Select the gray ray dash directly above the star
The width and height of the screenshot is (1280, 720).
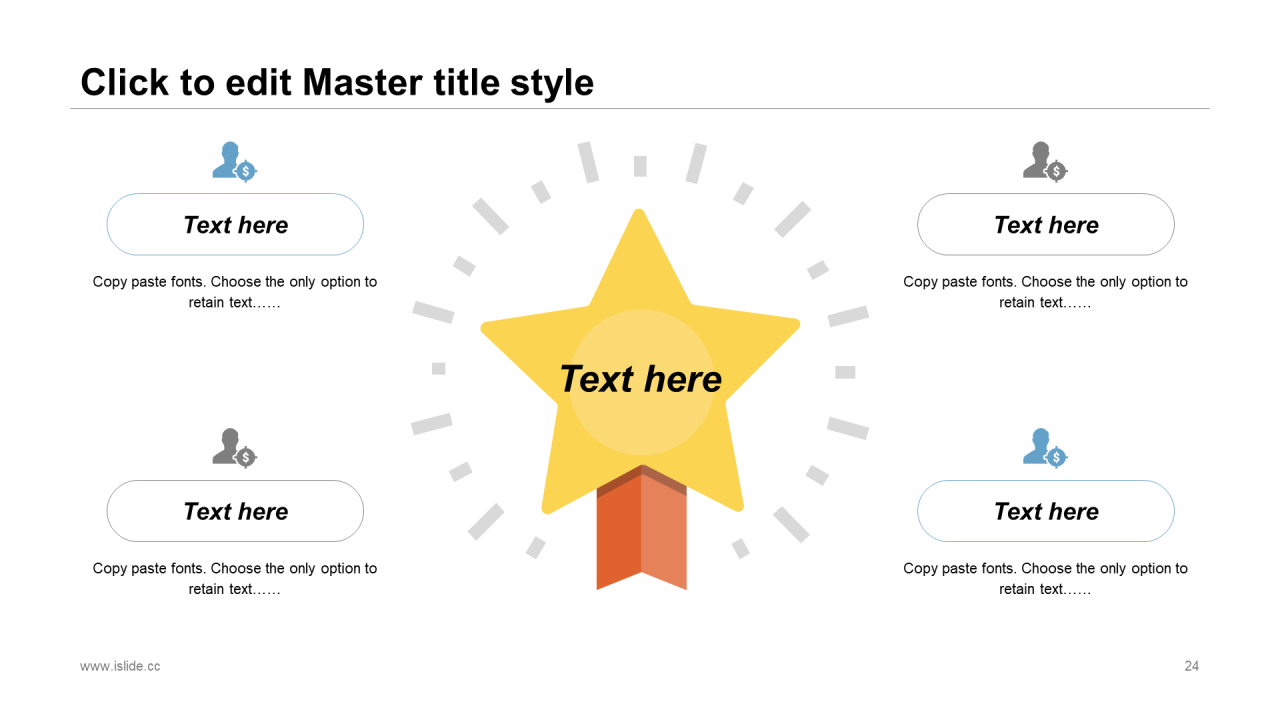pyautogui.click(x=640, y=166)
